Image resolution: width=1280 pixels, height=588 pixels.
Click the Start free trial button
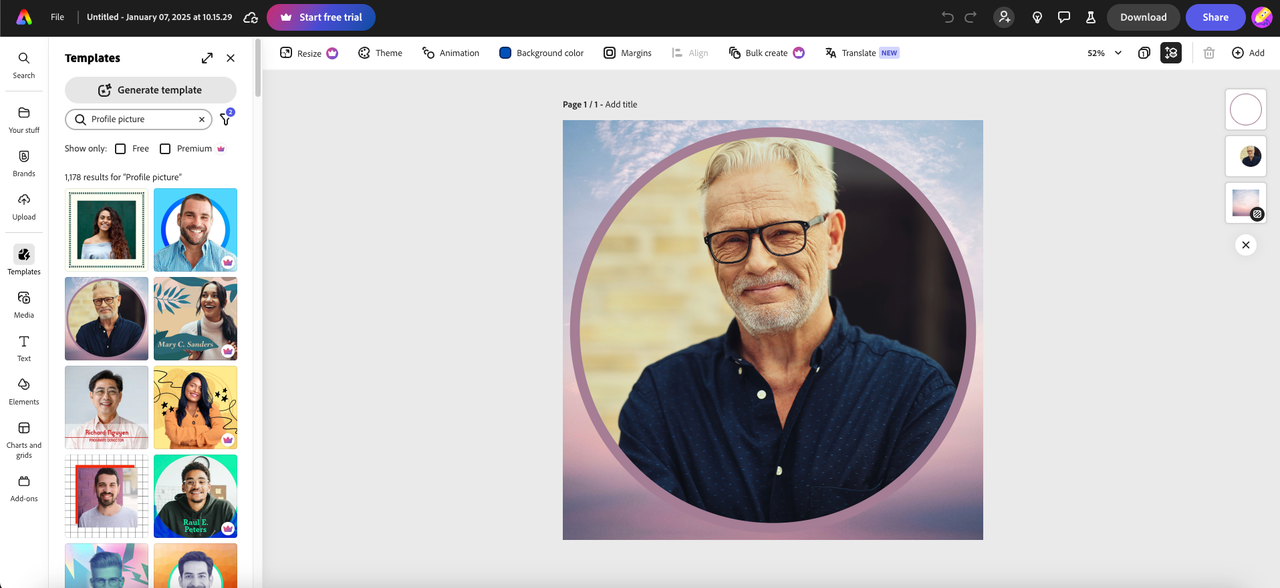tap(321, 17)
